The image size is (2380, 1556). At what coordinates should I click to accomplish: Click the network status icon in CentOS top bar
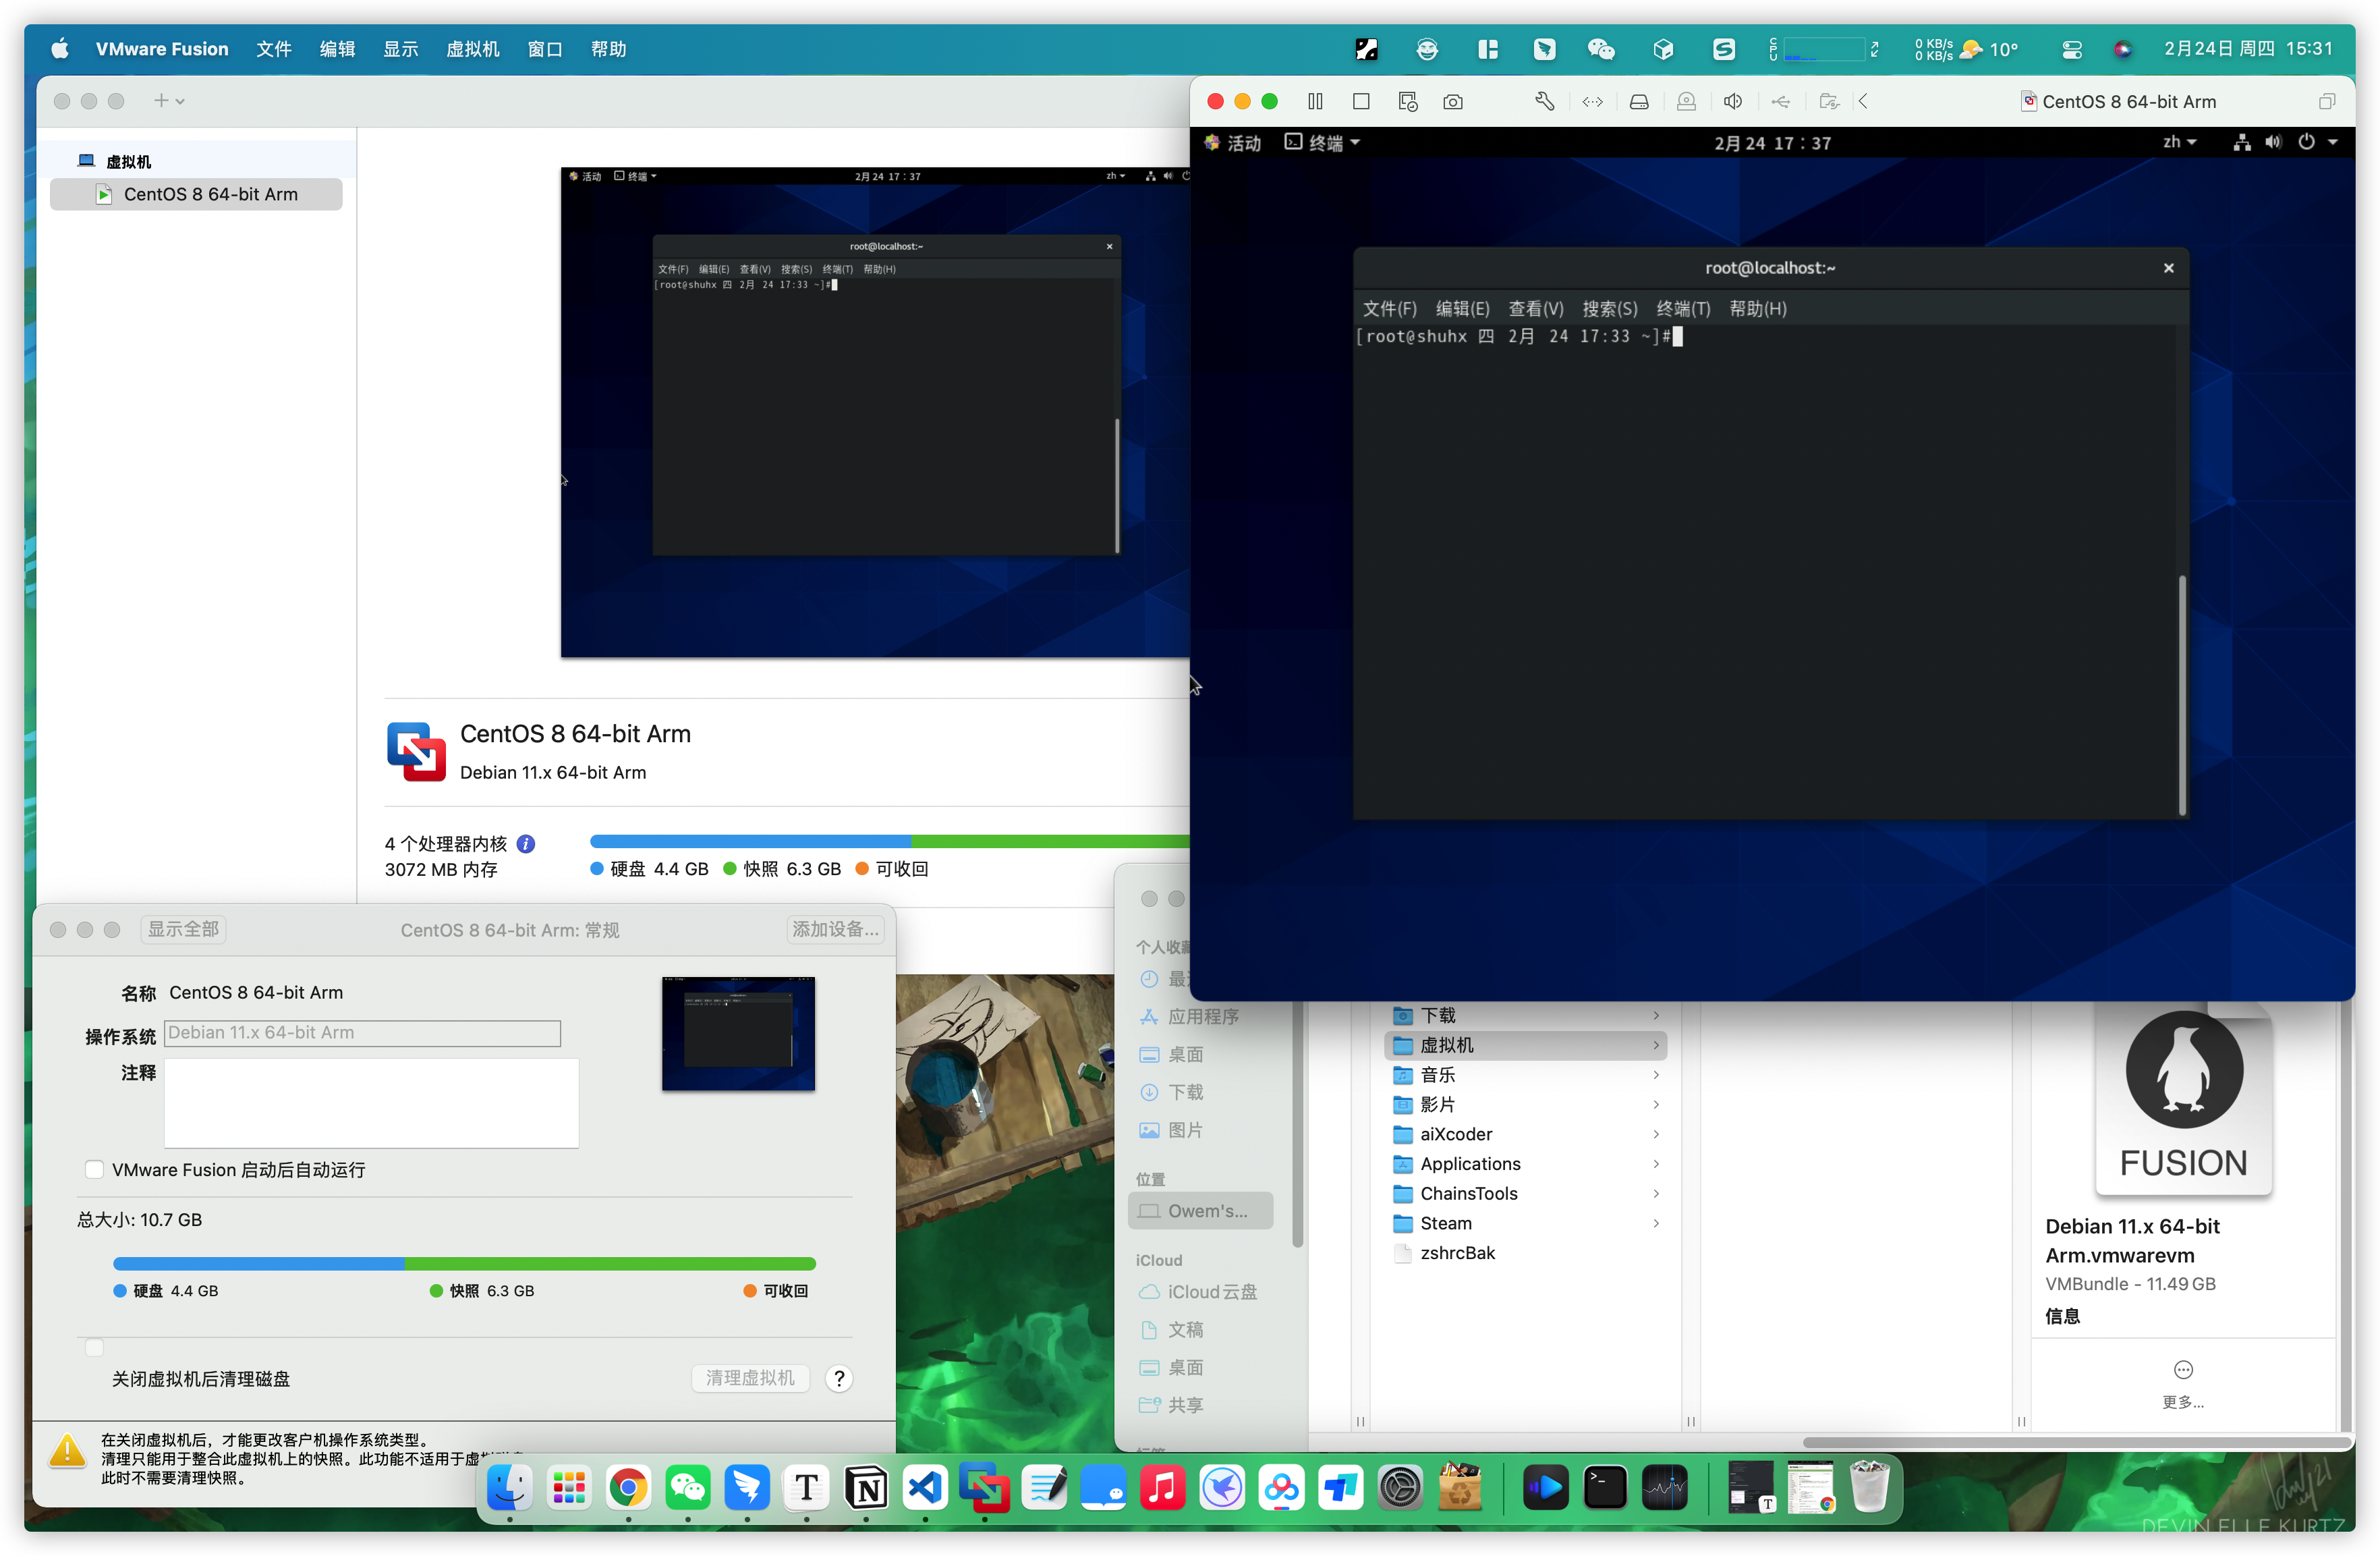tap(2242, 142)
